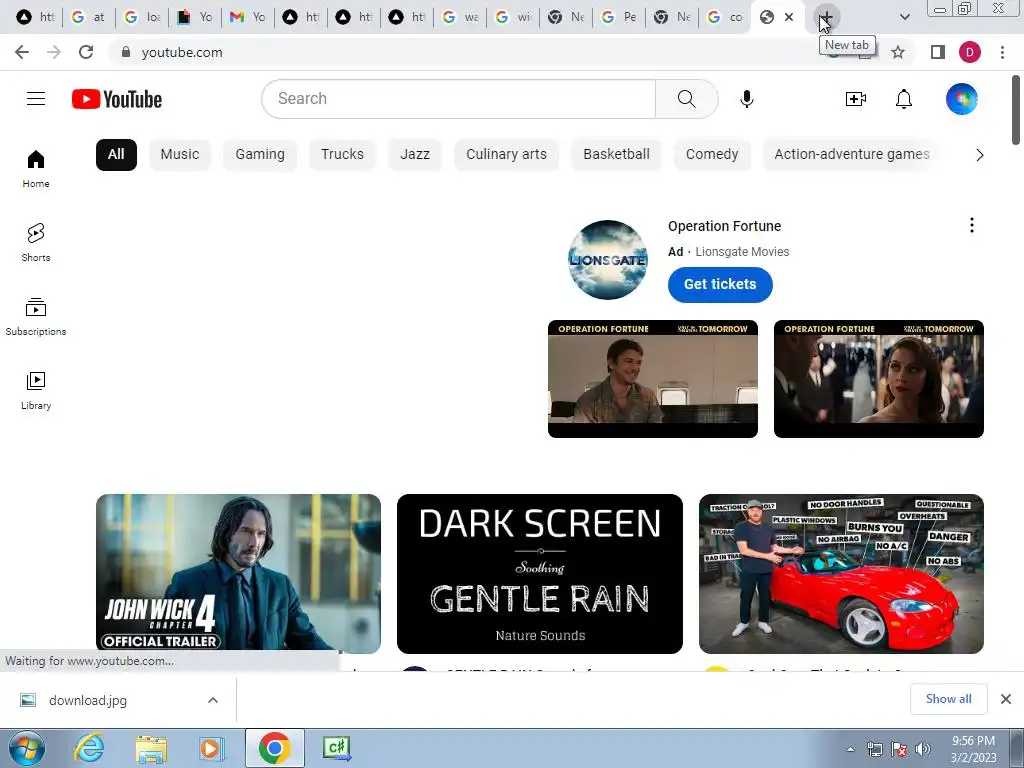Click the browser forward arrow
1024x768 pixels.
tap(54, 52)
